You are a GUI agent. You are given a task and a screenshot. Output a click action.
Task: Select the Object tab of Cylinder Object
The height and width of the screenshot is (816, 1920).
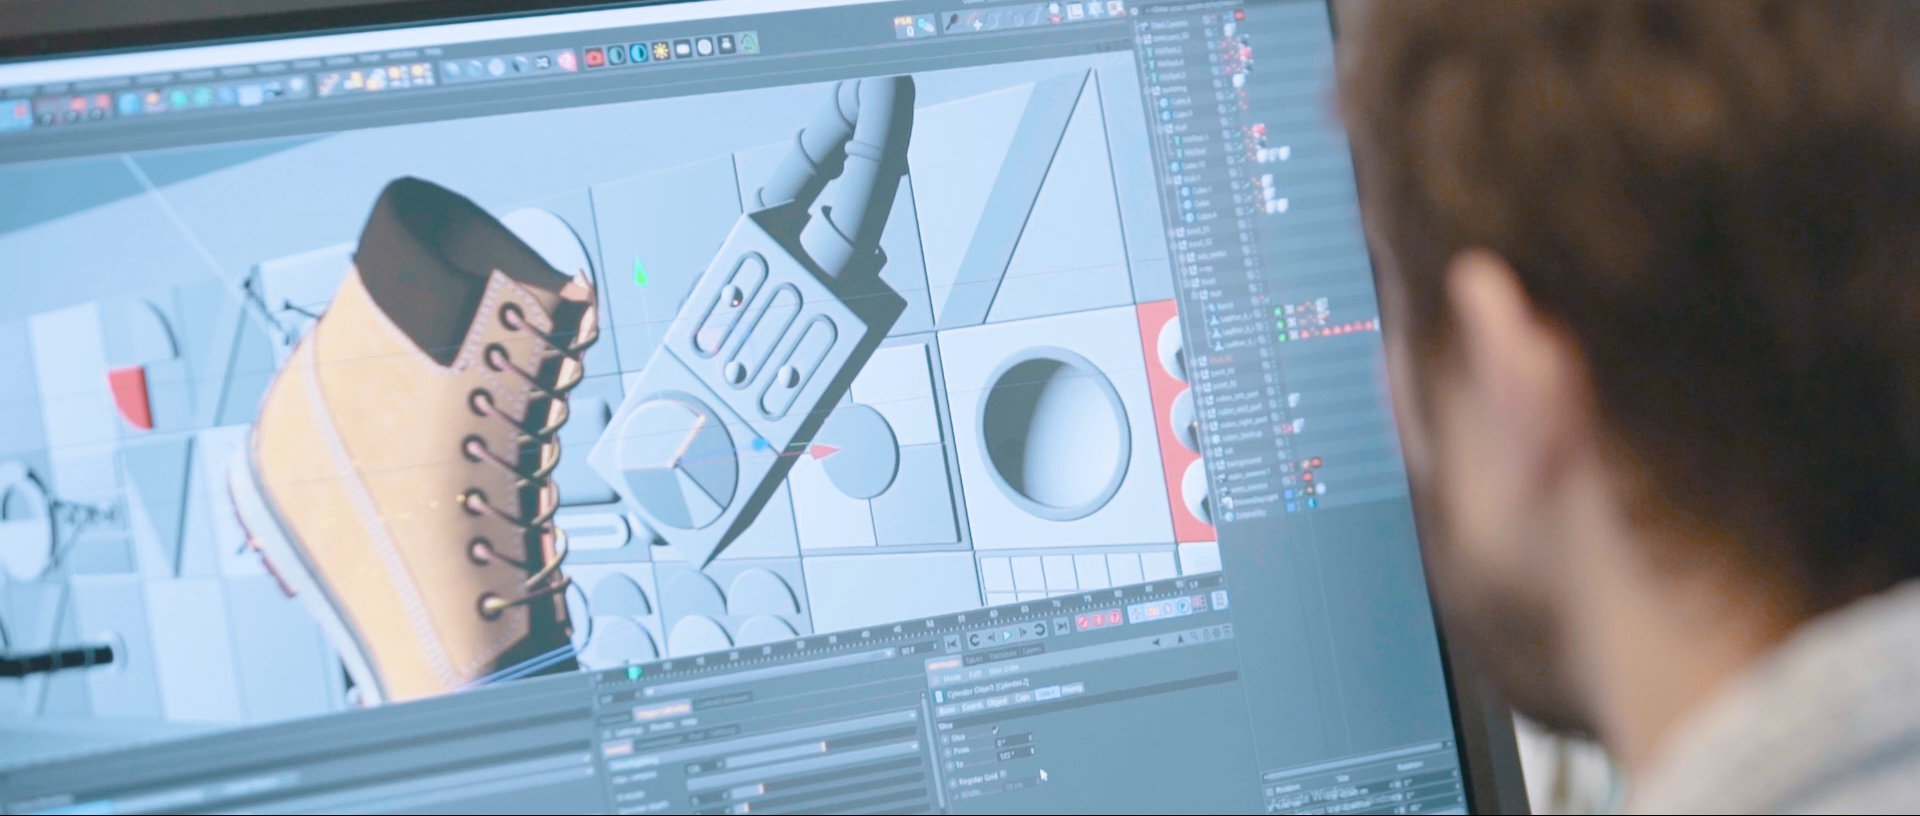[x=996, y=702]
